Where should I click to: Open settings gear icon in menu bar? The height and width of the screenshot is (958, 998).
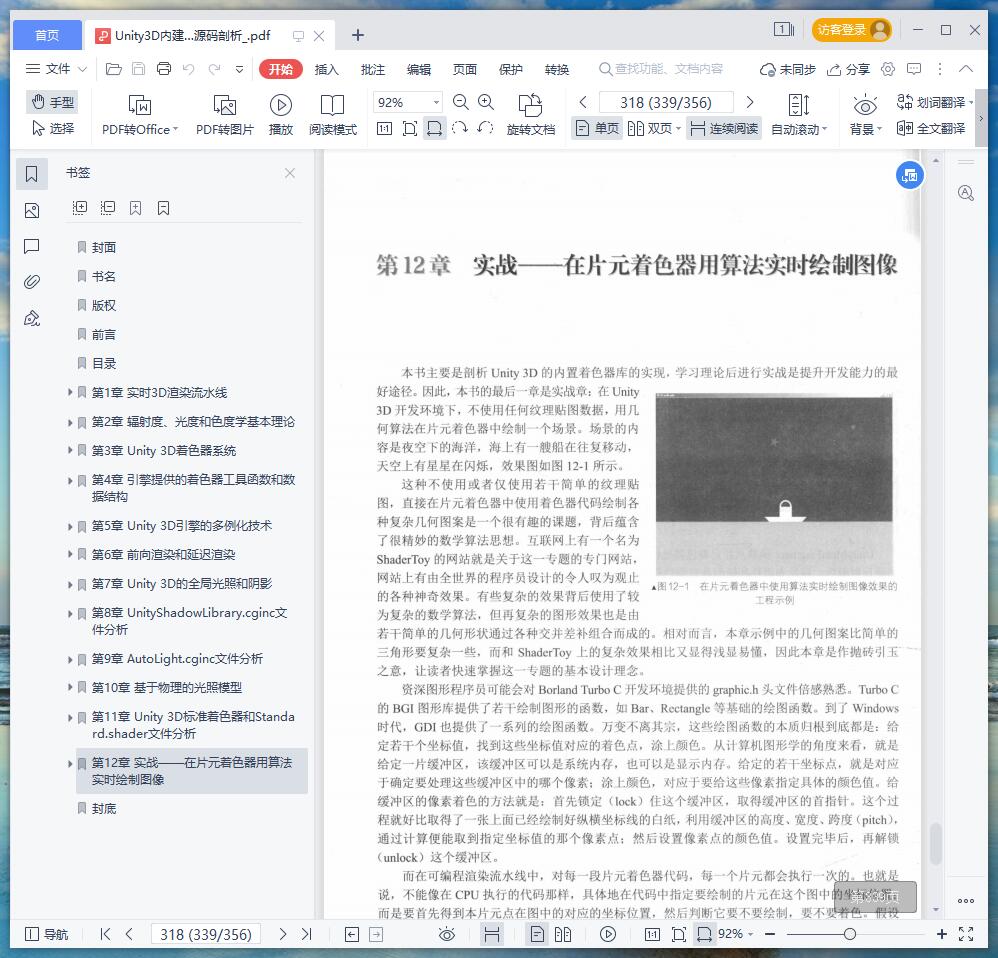coord(888,69)
